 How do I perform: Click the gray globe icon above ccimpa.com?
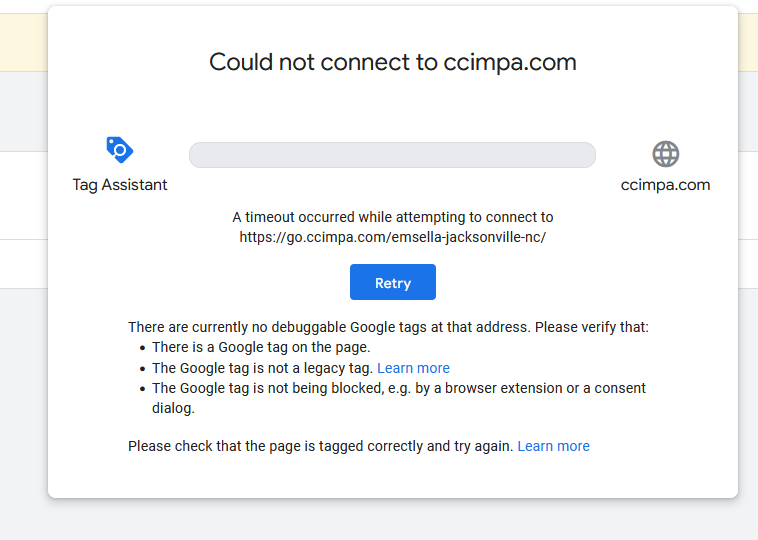[666, 154]
